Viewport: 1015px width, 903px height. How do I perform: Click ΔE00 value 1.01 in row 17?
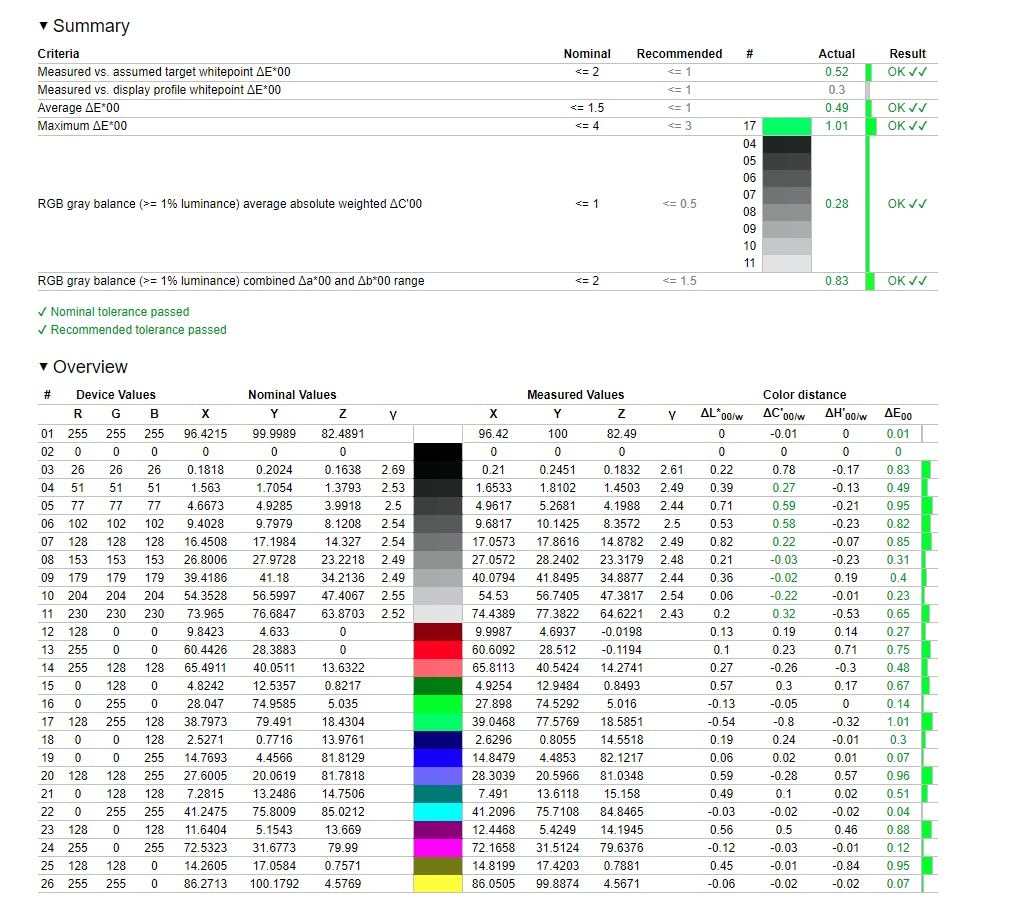[x=898, y=722]
